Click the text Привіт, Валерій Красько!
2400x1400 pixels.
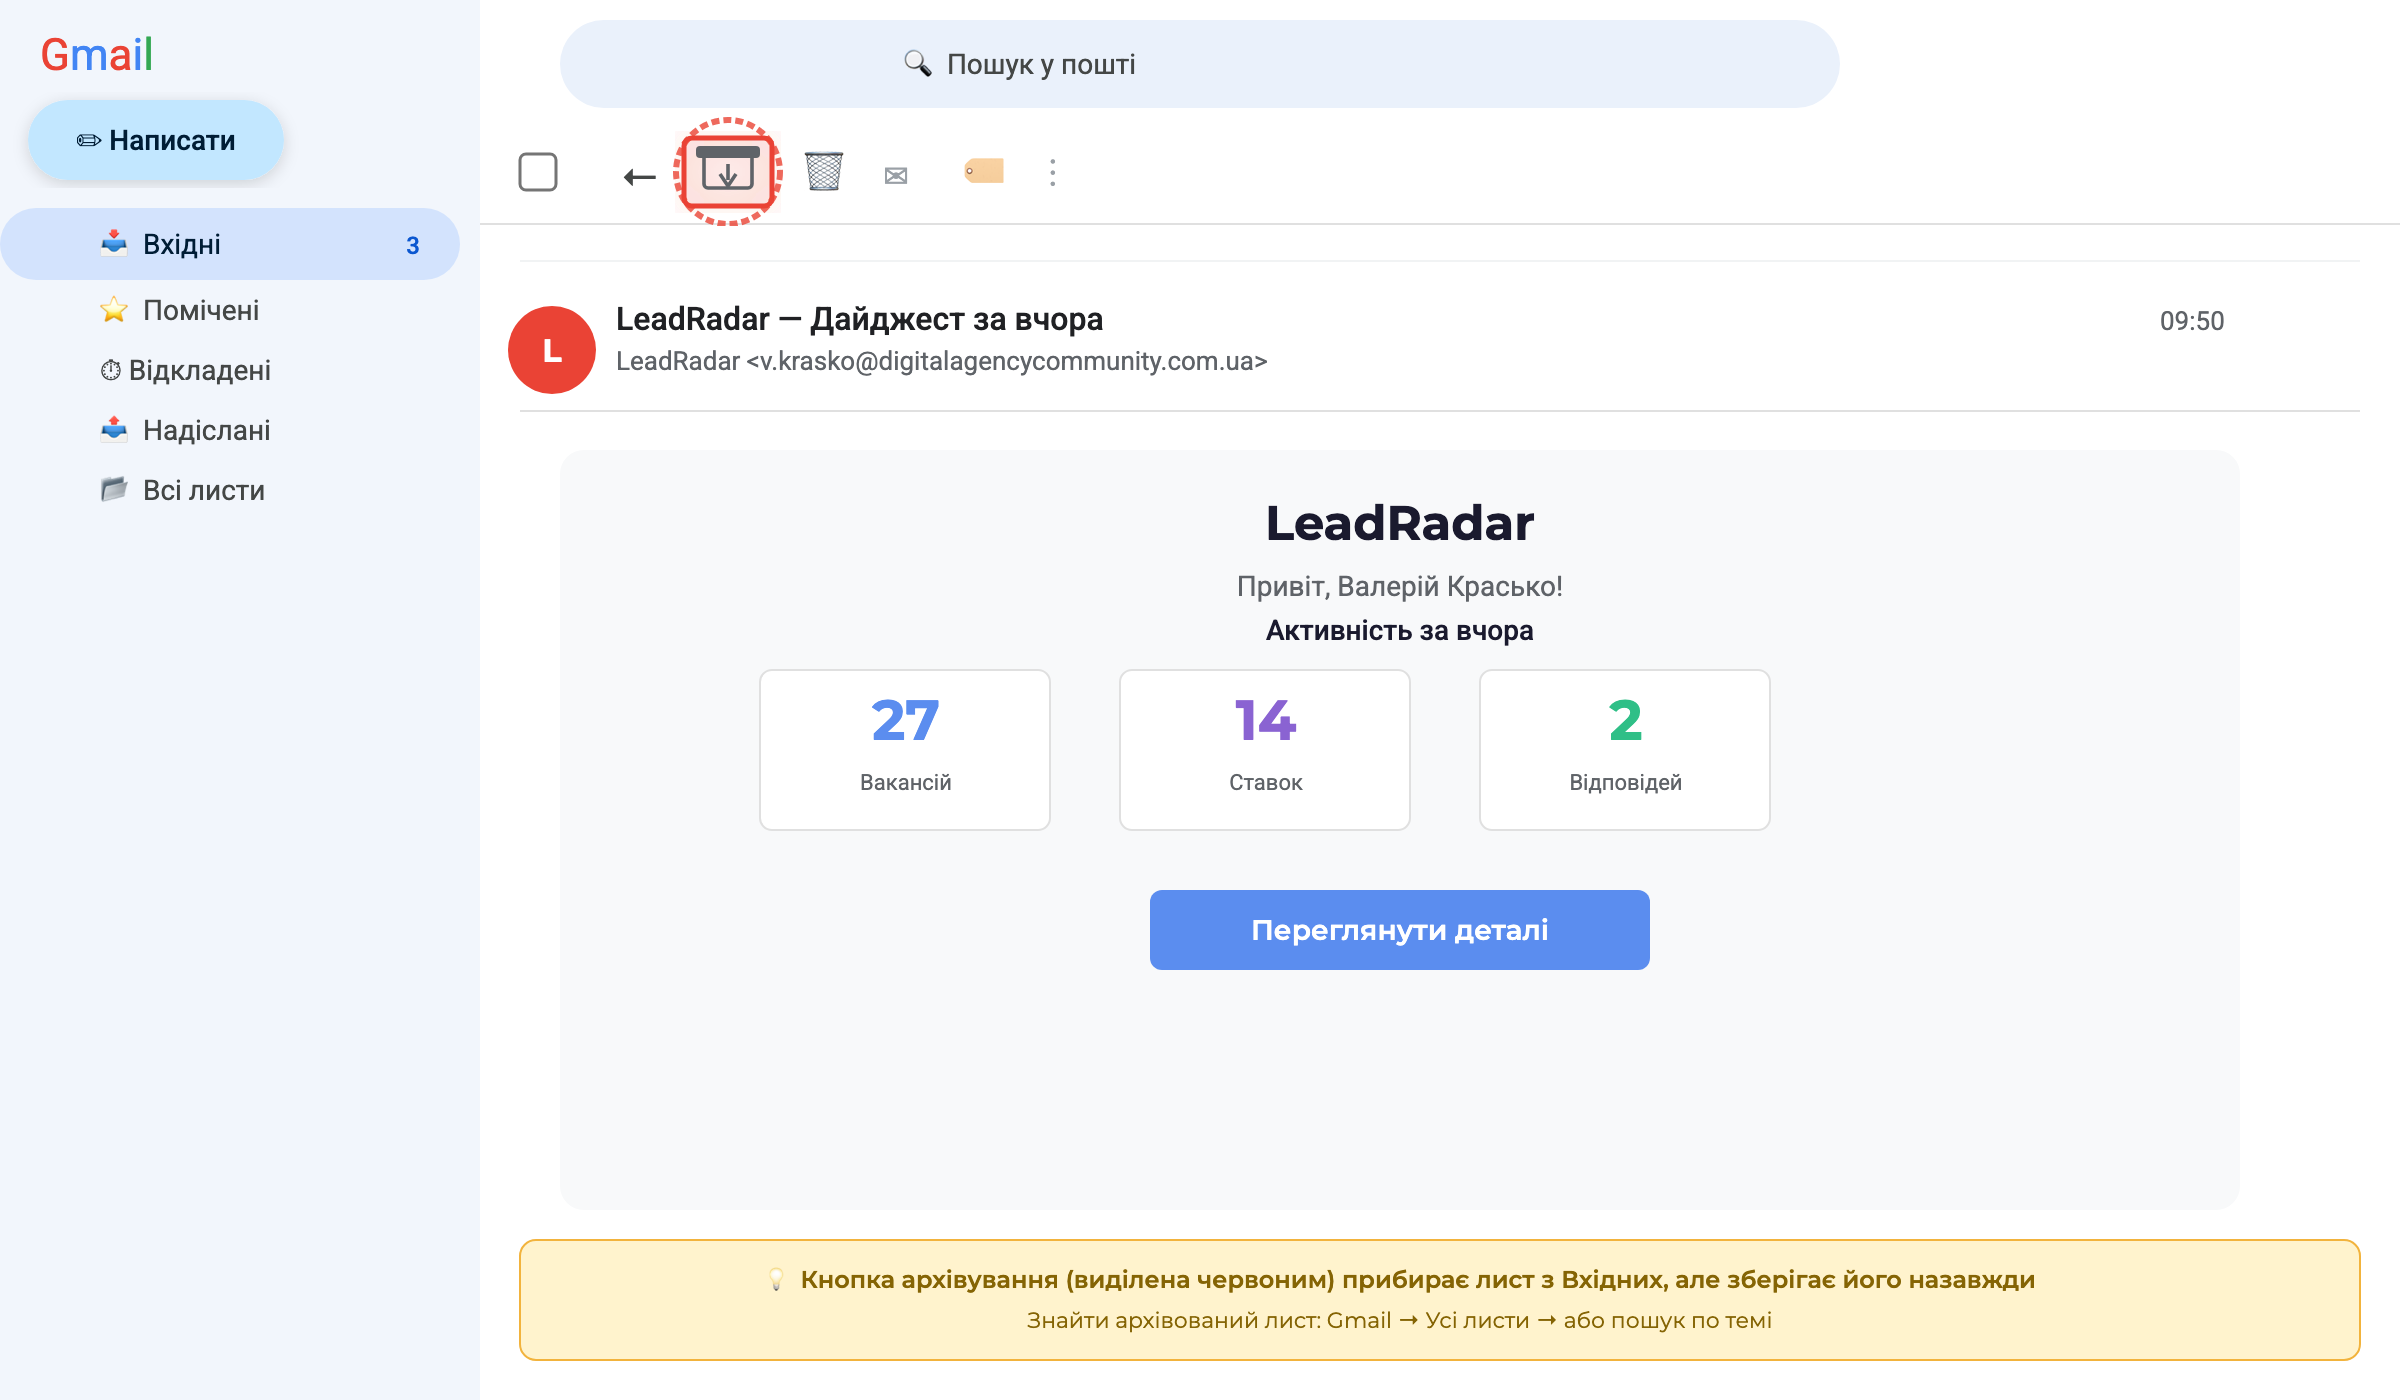[x=1400, y=586]
